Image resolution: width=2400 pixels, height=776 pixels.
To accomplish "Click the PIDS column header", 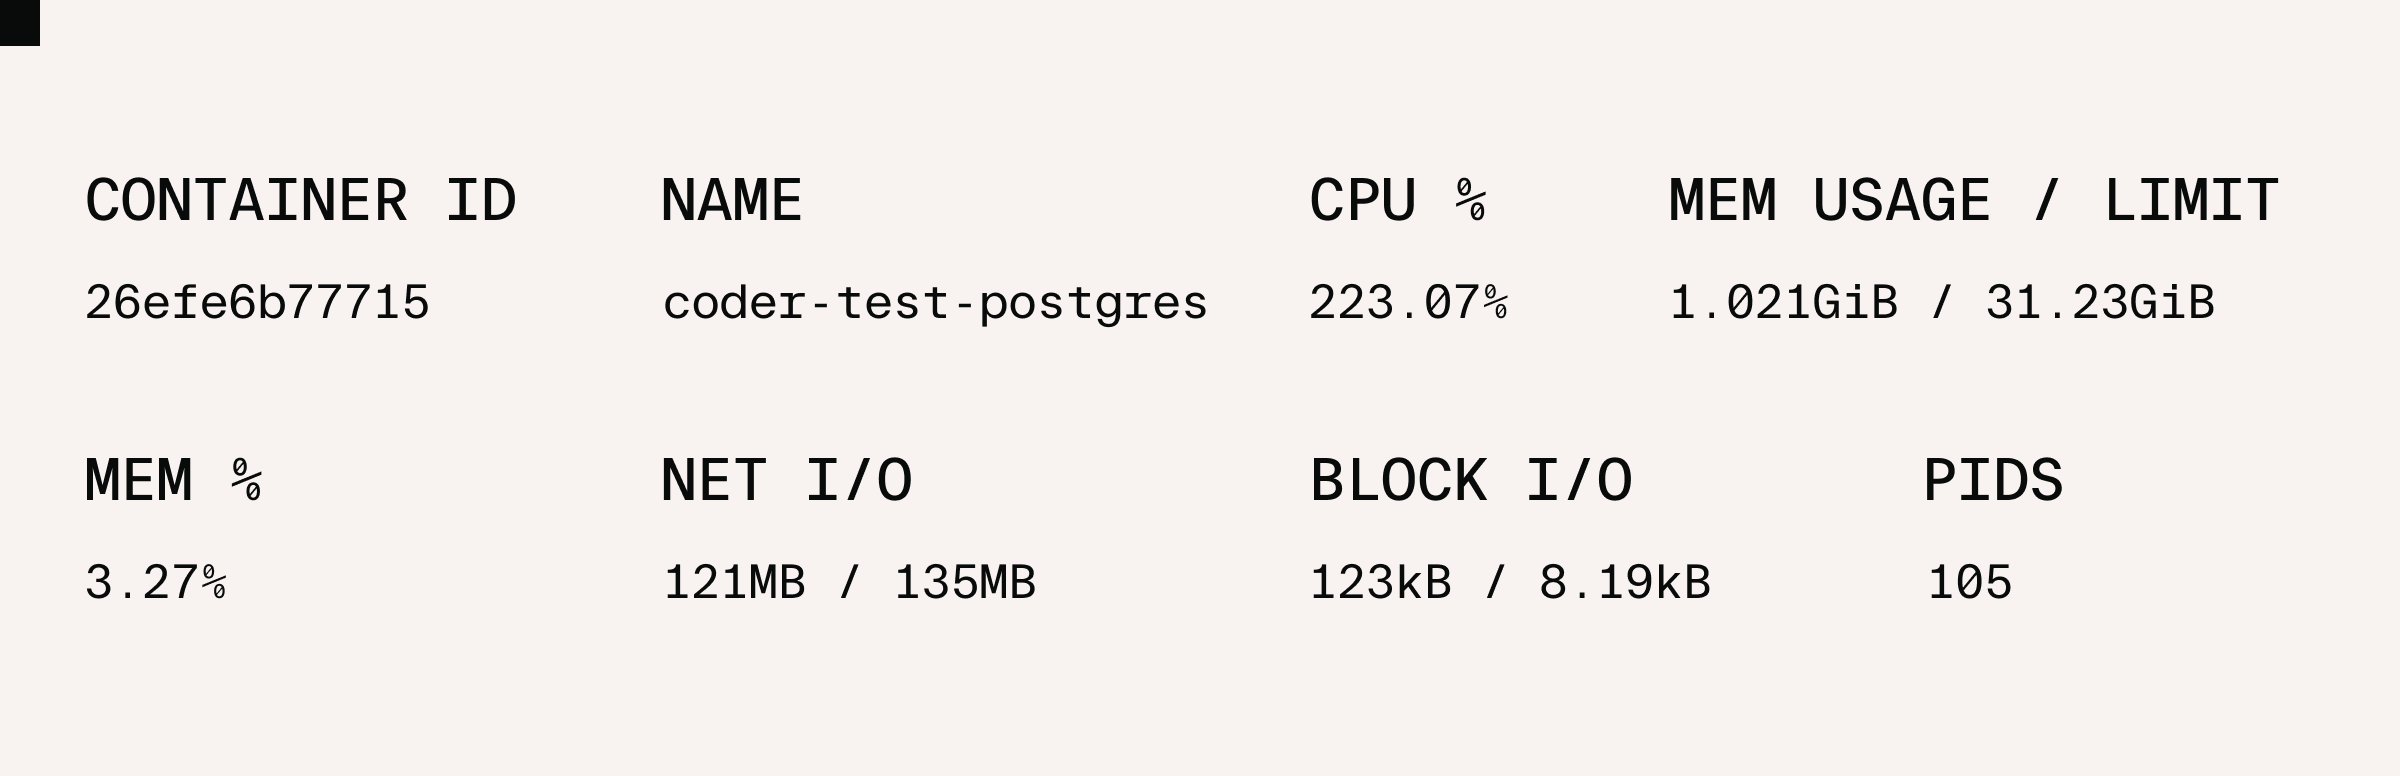I will (x=1993, y=481).
